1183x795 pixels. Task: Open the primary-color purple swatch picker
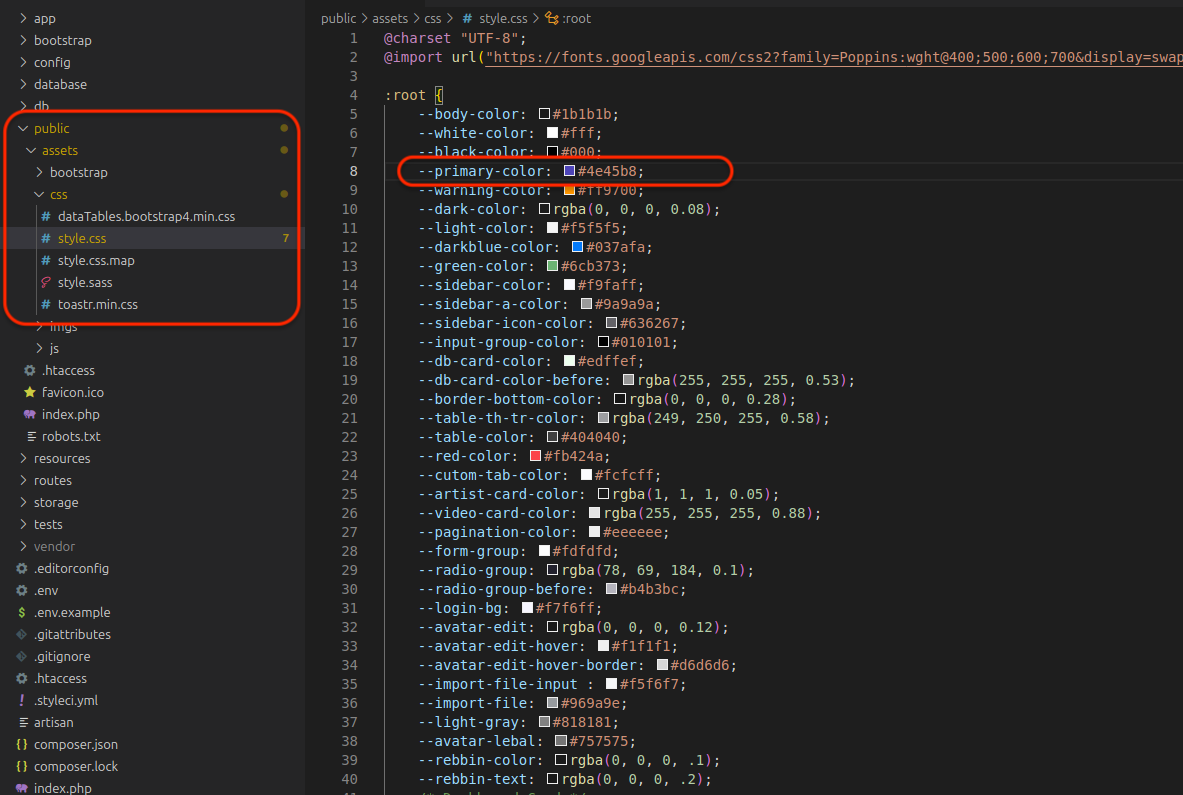pyautogui.click(x=569, y=171)
